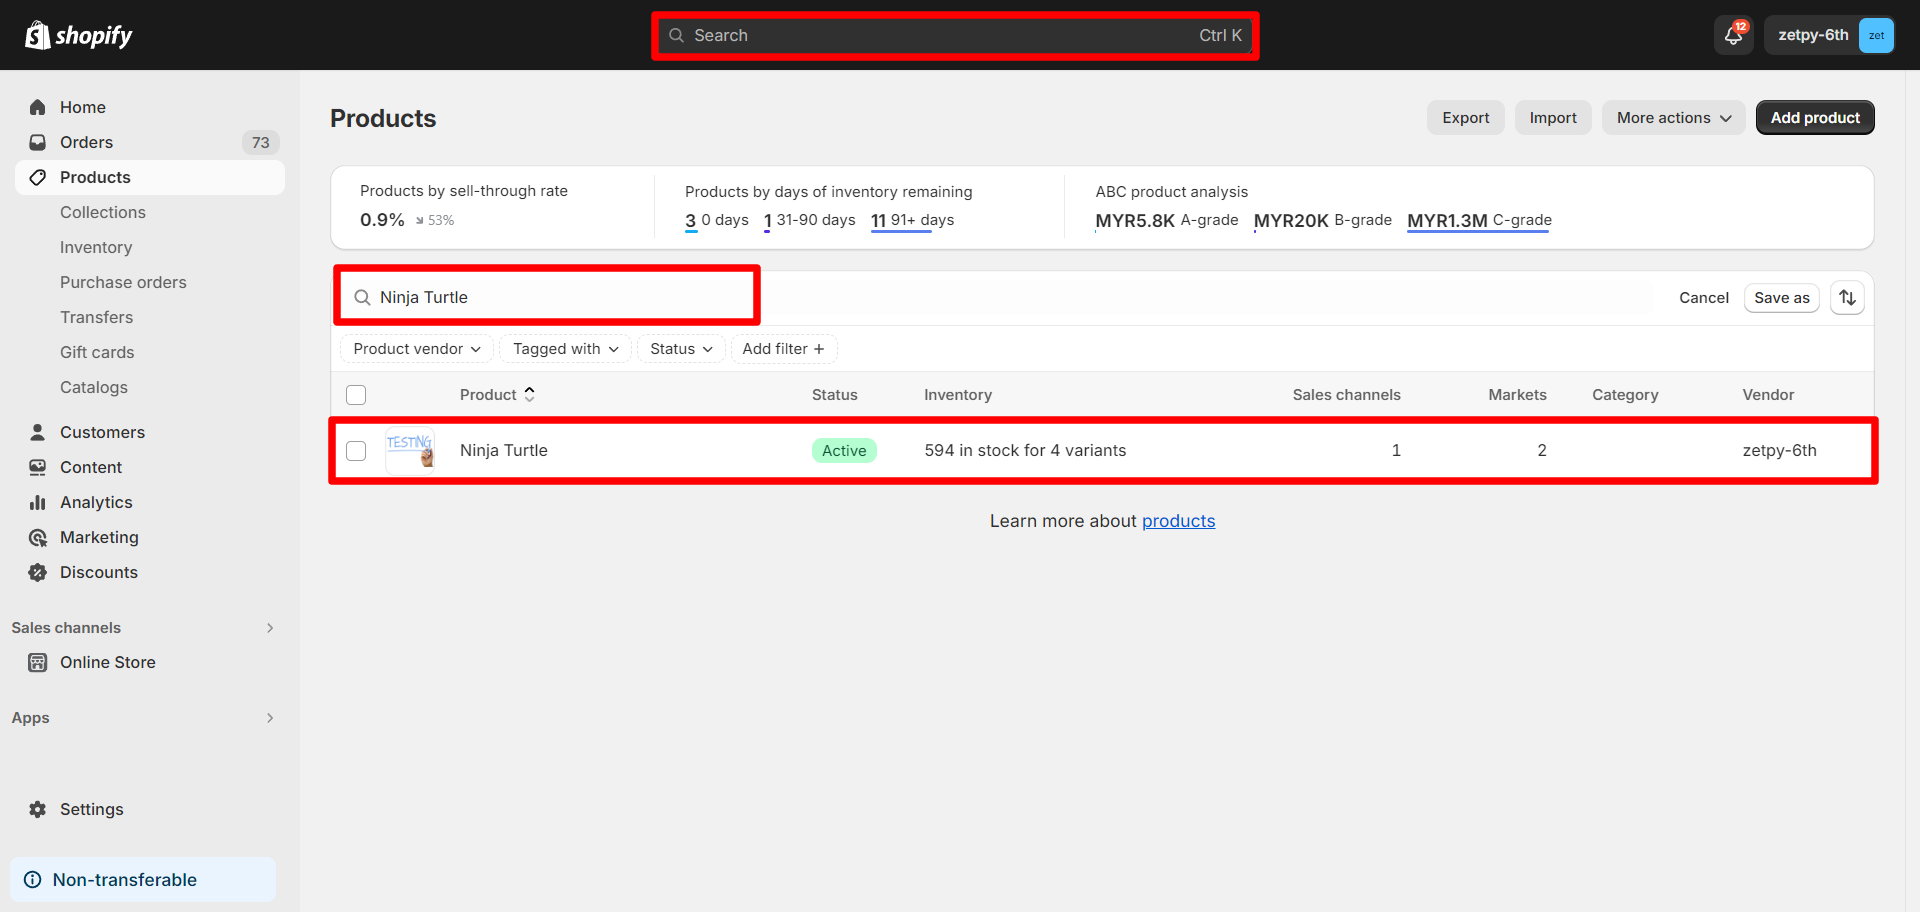Screen dimensions: 1920x912
Task: Click the Orders inbox icon
Action: coord(38,142)
